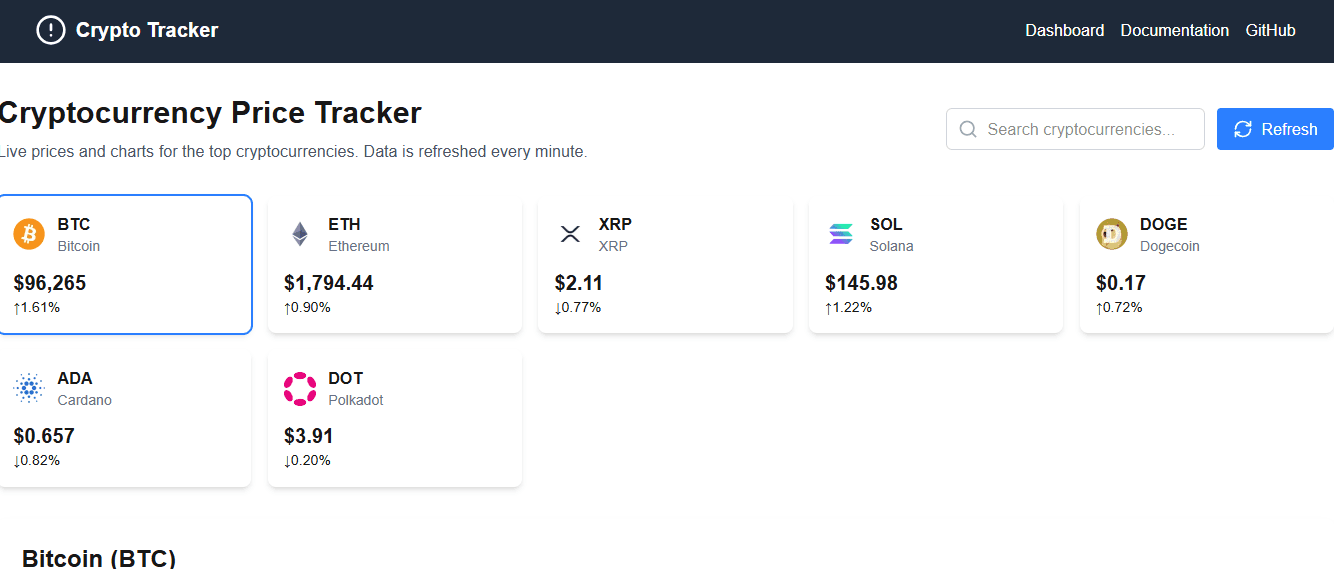Click the Cryptocurrency Price Tracker heading
This screenshot has width=1334, height=569.
[x=210, y=113]
